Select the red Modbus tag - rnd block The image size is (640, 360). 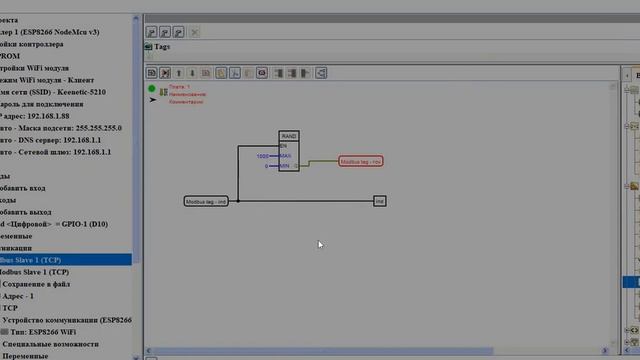(x=361, y=161)
